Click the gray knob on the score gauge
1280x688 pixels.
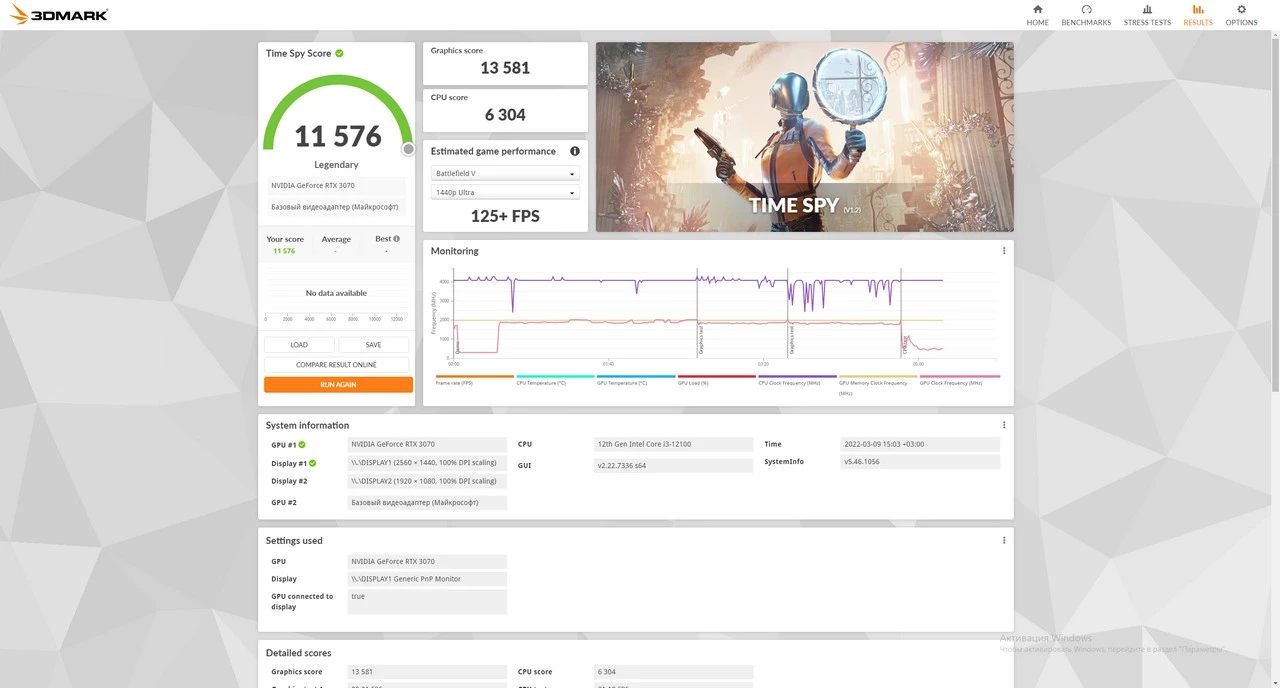click(408, 149)
